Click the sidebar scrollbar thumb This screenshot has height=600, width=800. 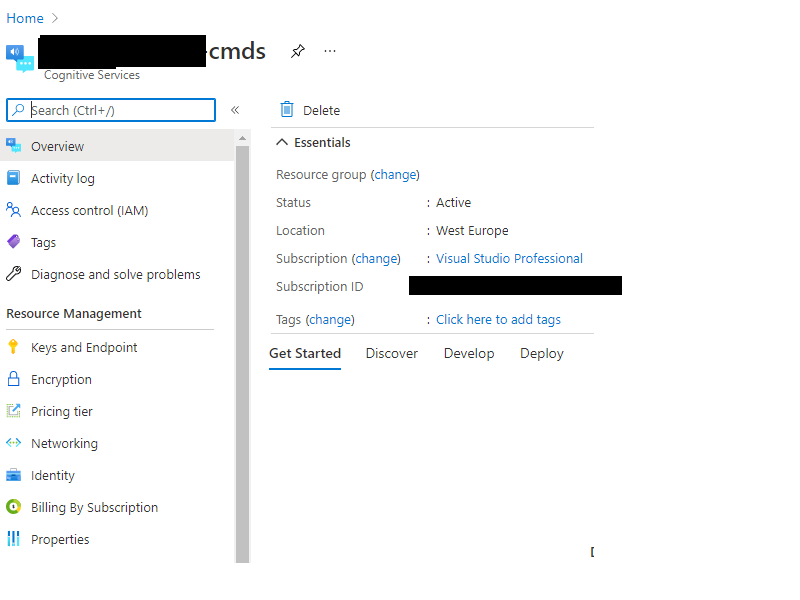pos(242,355)
